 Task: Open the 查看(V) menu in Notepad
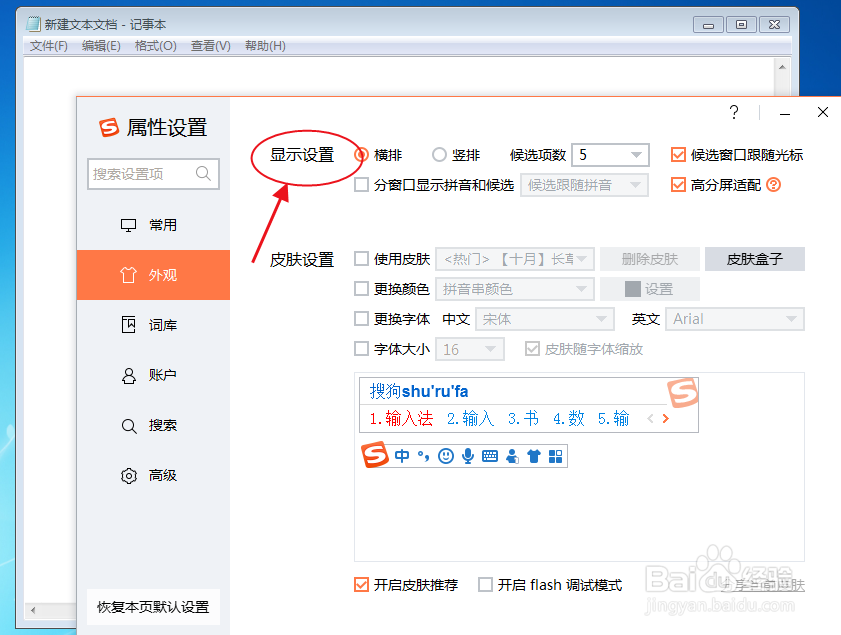(211, 46)
